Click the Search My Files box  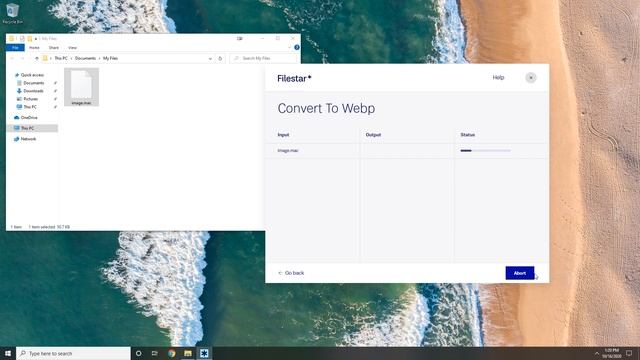263,58
